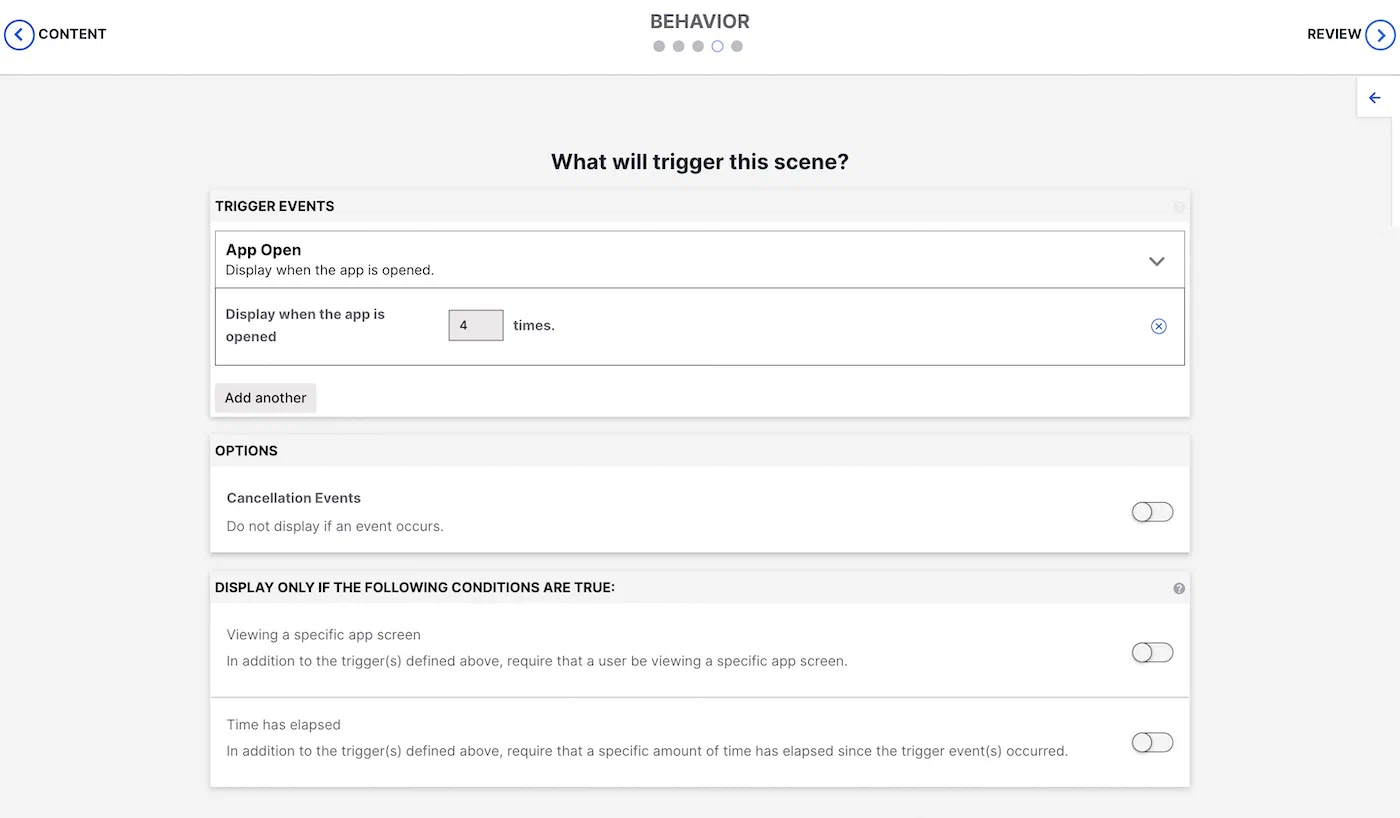Jump to the first step dot
Image resolution: width=1400 pixels, height=818 pixels.
pos(659,46)
